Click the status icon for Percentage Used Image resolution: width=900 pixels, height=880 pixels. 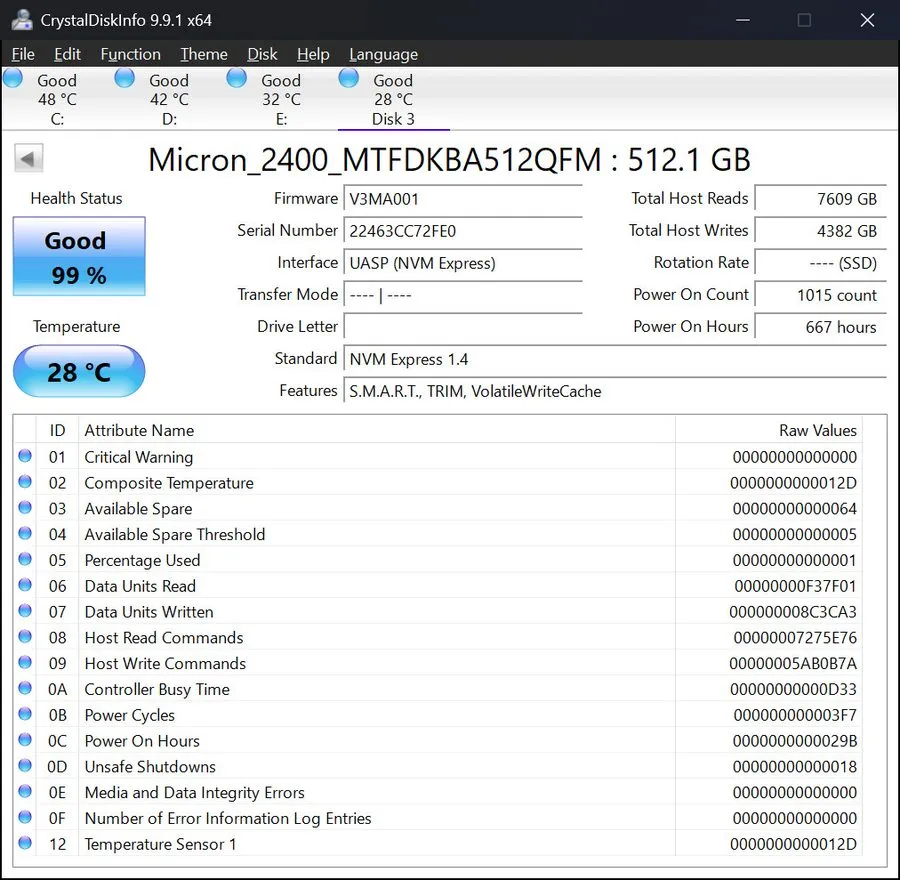pyautogui.click(x=25, y=559)
